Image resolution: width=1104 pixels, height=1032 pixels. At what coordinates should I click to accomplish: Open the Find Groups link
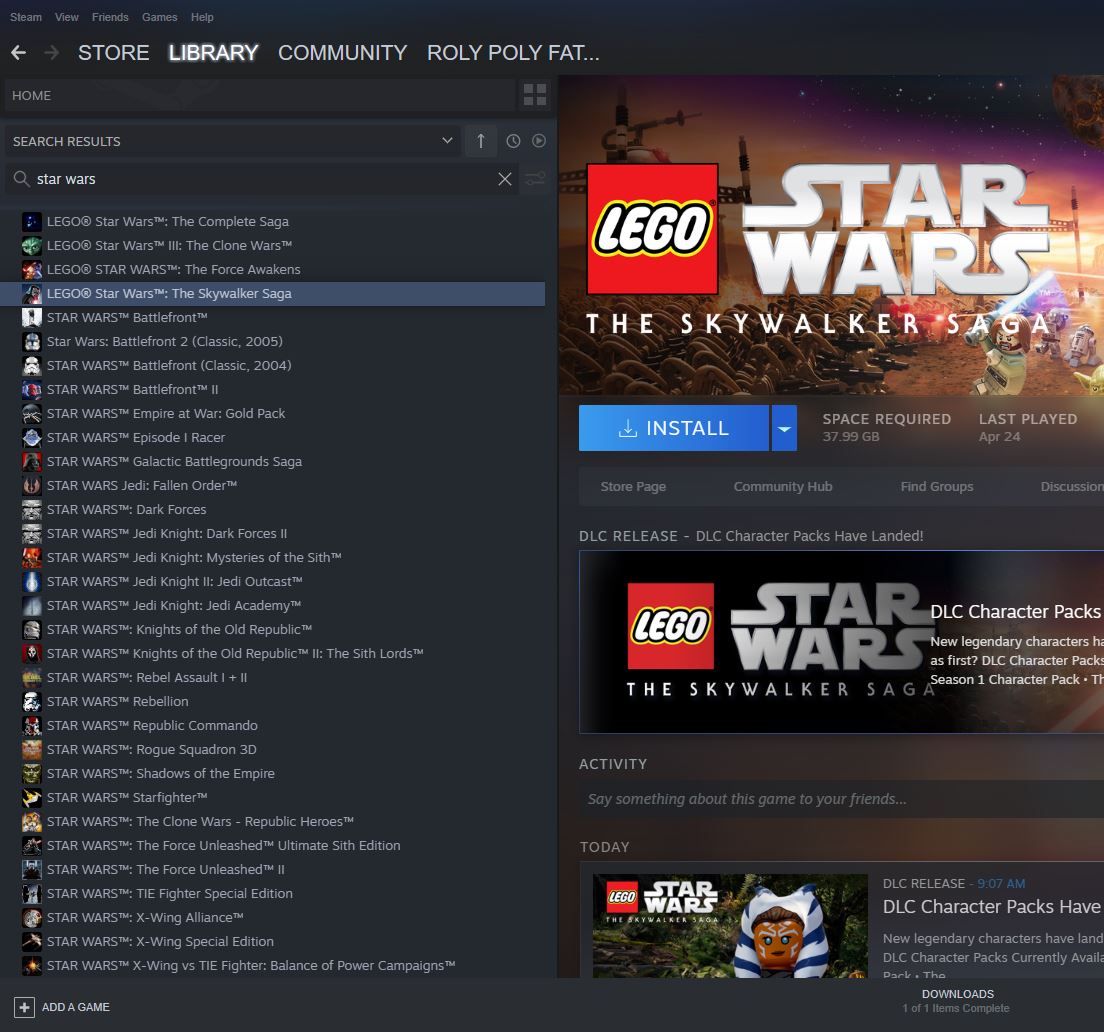(x=936, y=486)
